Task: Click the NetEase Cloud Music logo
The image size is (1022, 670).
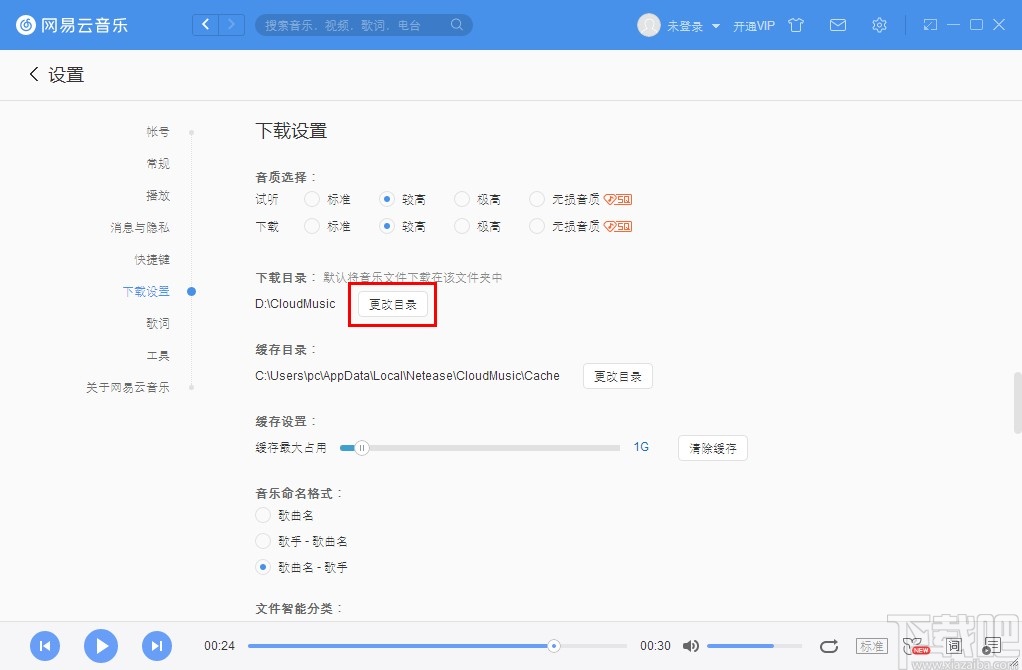Action: 72,25
